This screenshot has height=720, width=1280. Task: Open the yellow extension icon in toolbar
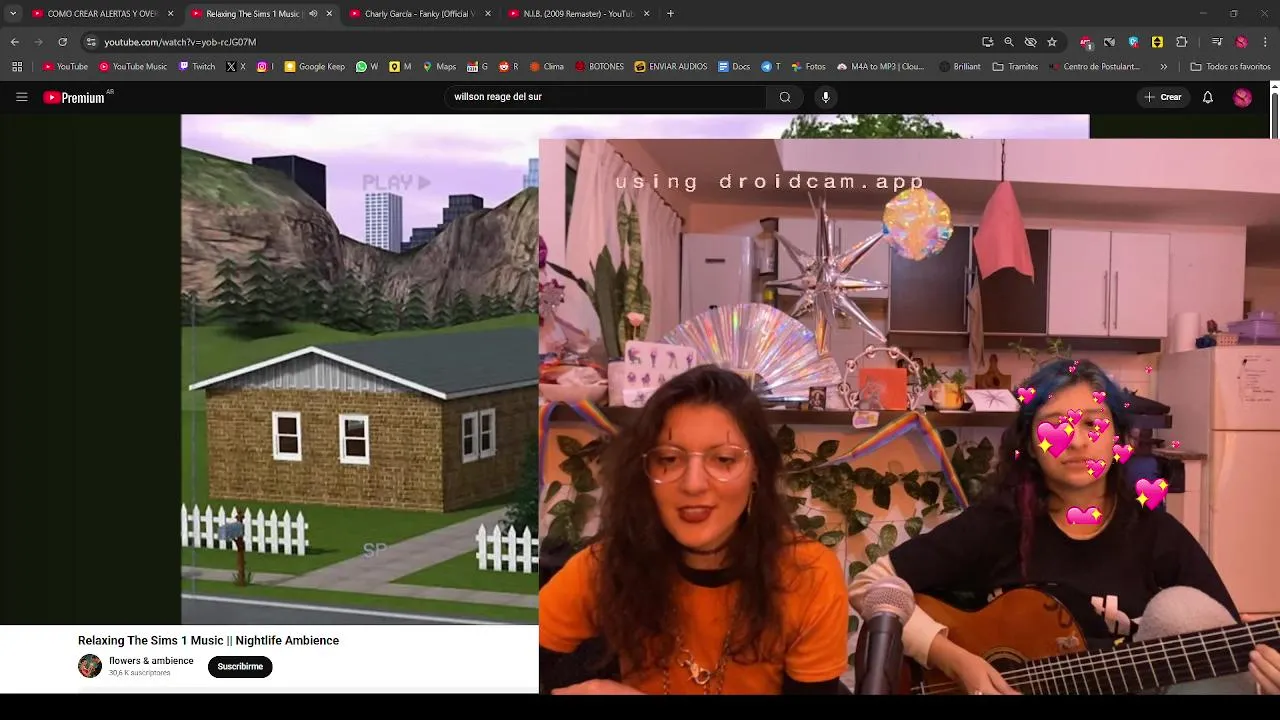1157,42
